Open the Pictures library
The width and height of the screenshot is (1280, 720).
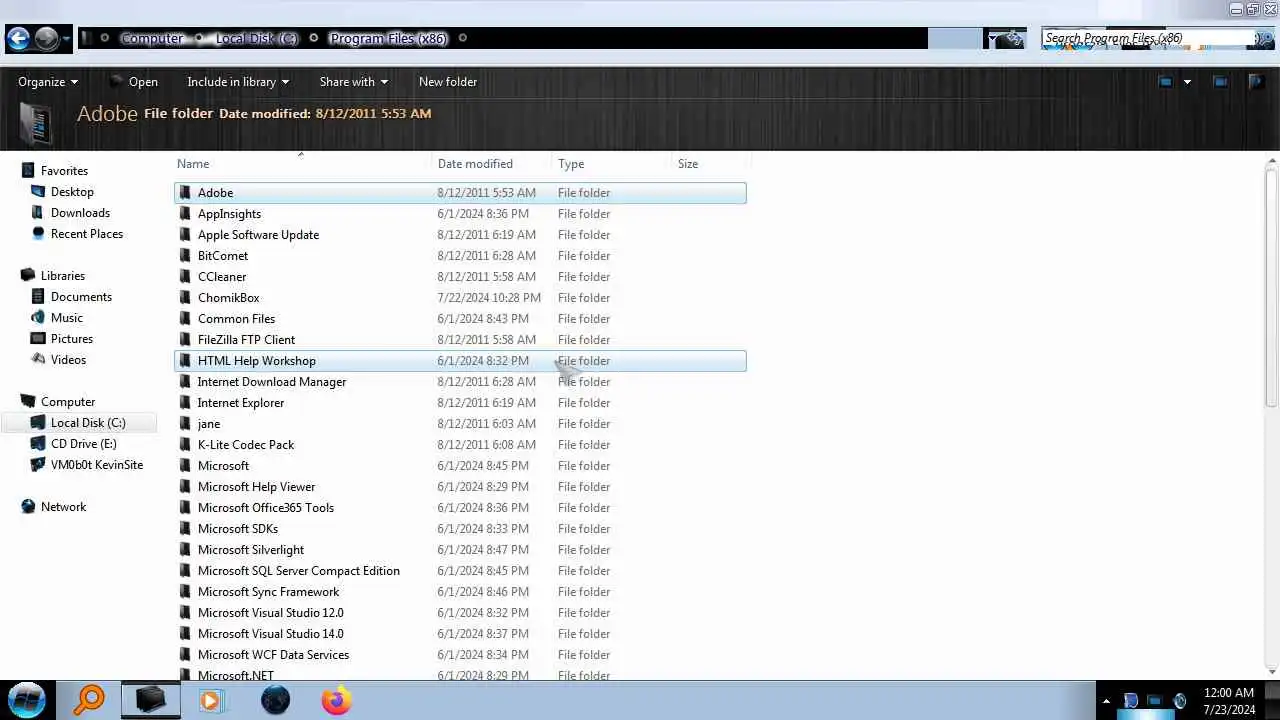point(72,339)
